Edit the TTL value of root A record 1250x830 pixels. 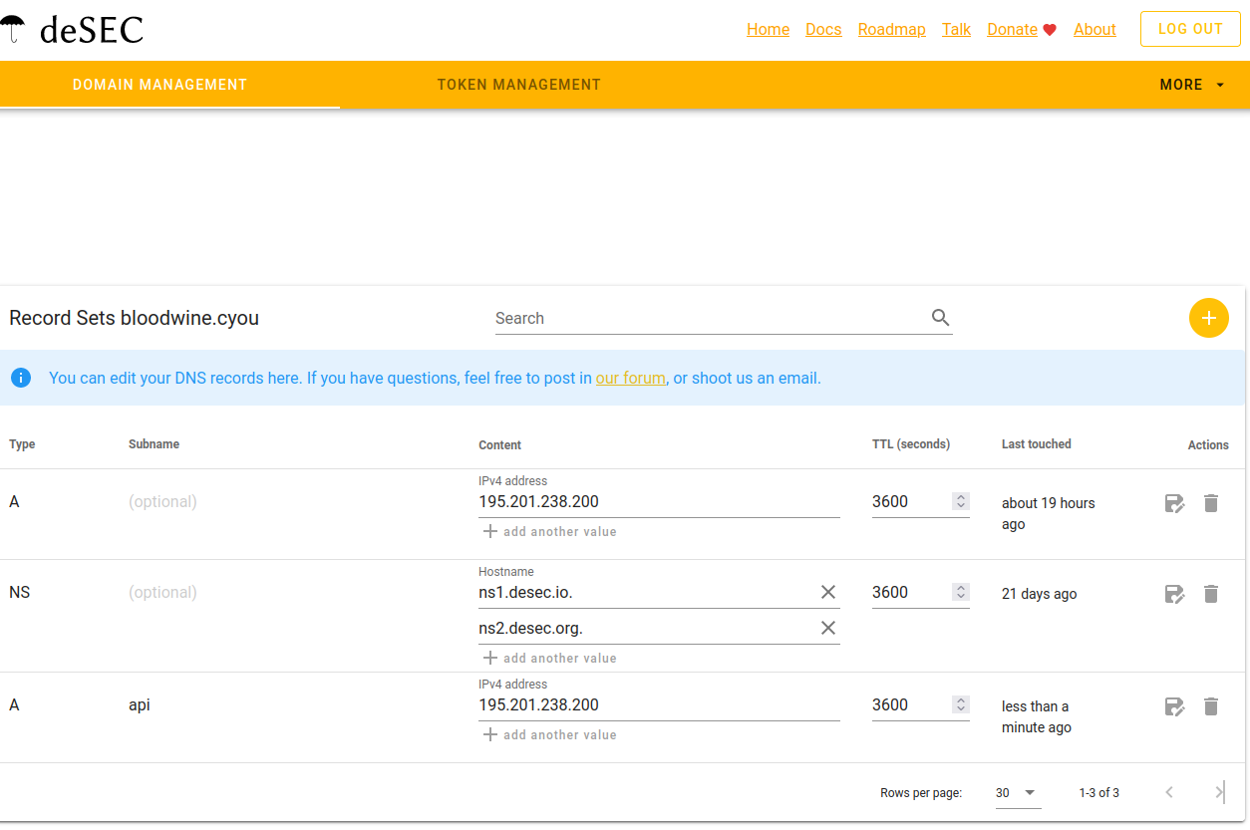pyautogui.click(x=910, y=502)
